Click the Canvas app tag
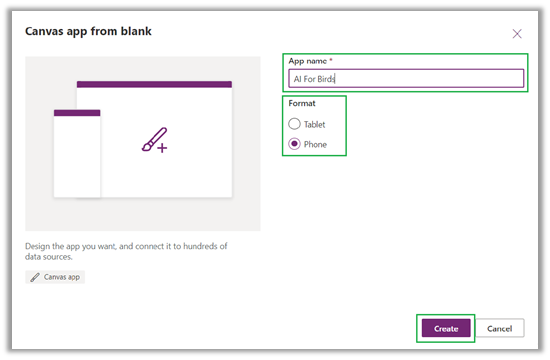The width and height of the screenshot is (550, 360). point(55,277)
